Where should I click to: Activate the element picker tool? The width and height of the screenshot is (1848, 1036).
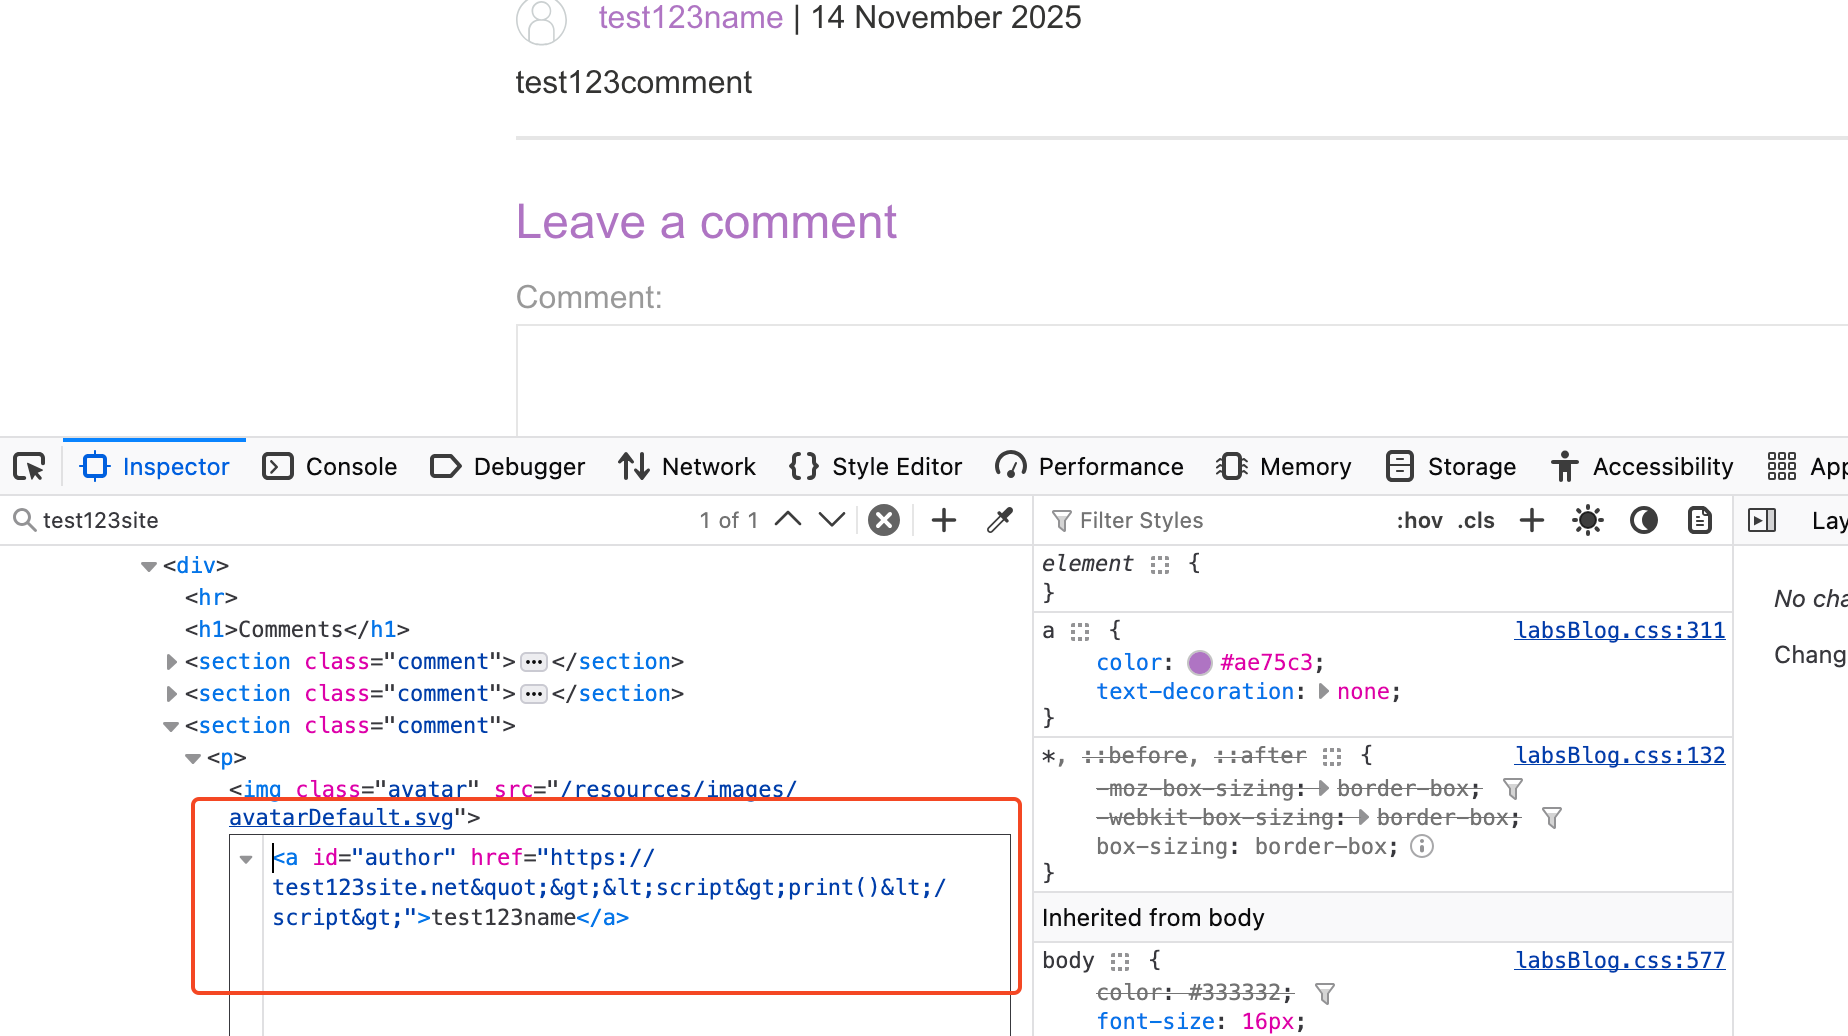(x=29, y=467)
